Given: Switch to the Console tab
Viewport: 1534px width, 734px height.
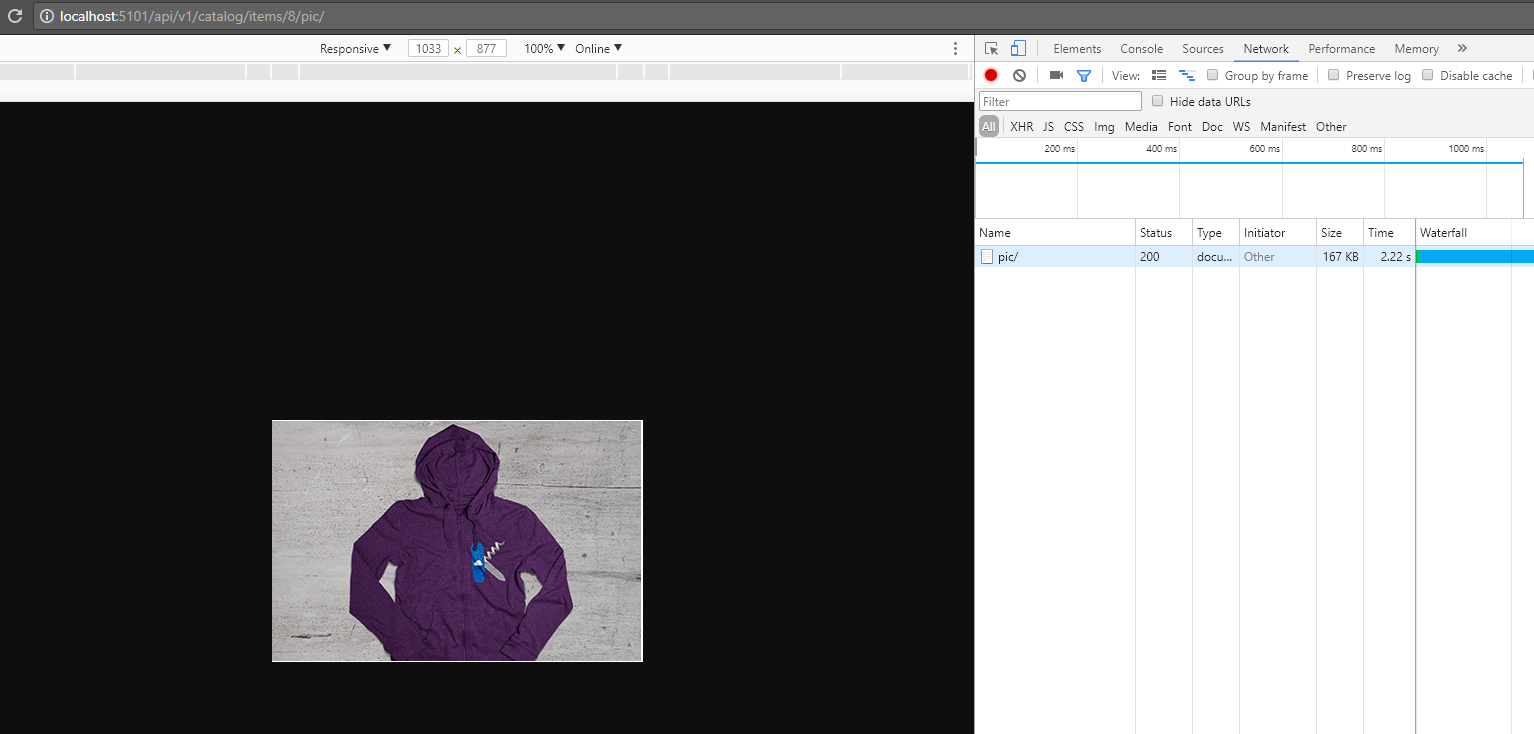Looking at the screenshot, I should tap(1141, 48).
